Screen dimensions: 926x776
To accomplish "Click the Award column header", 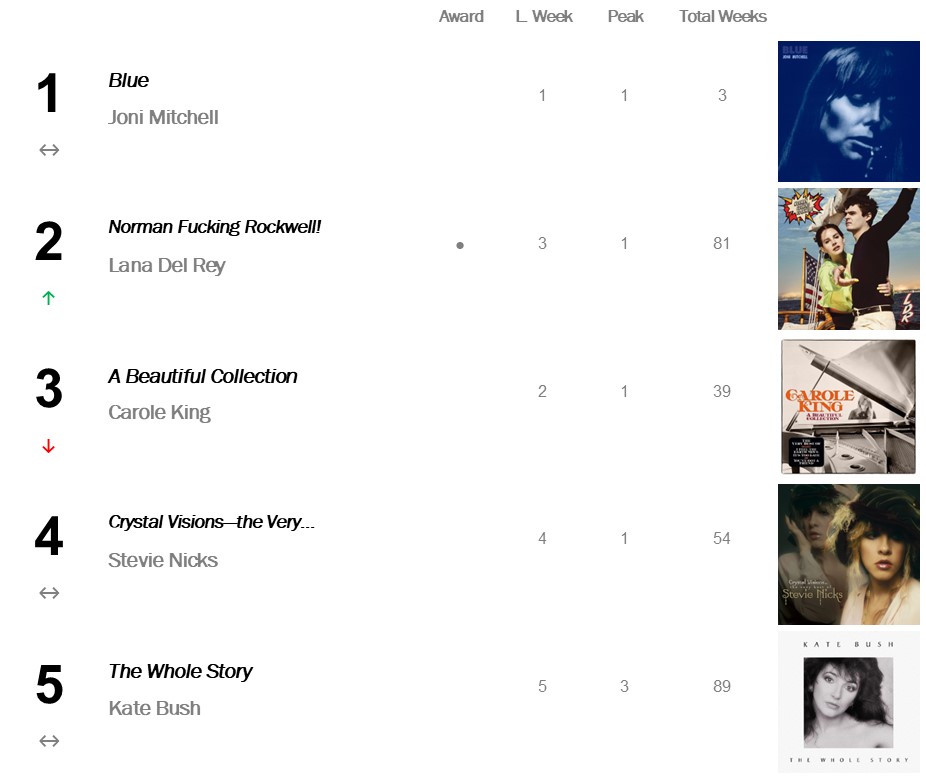I will click(x=461, y=16).
